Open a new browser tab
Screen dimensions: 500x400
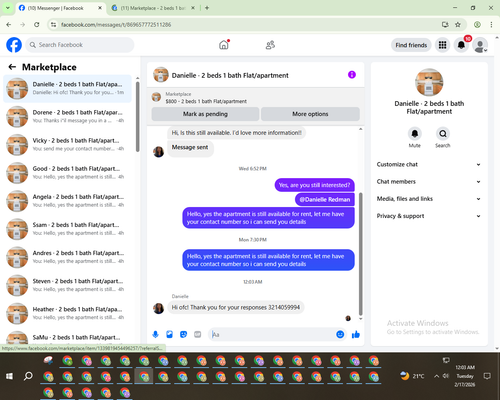pos(207,8)
